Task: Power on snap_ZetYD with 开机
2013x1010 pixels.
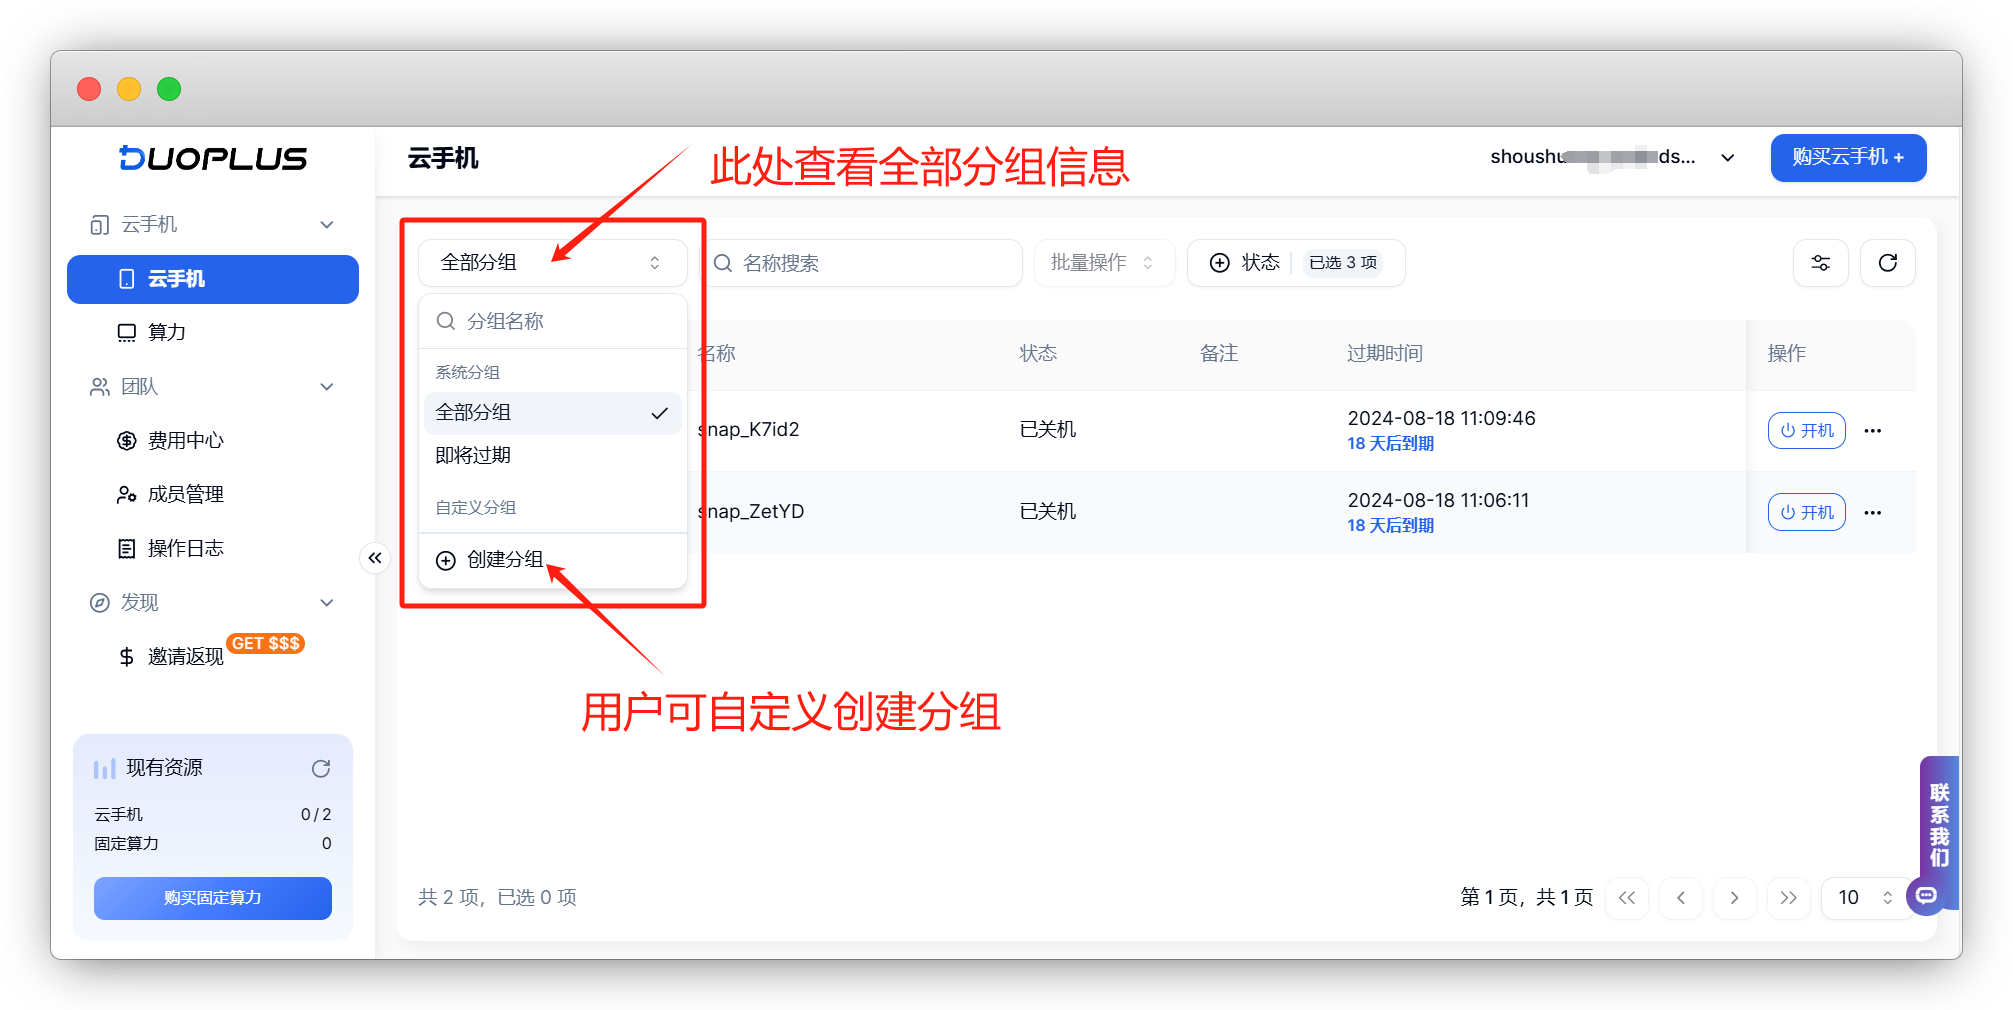Action: tap(1807, 513)
